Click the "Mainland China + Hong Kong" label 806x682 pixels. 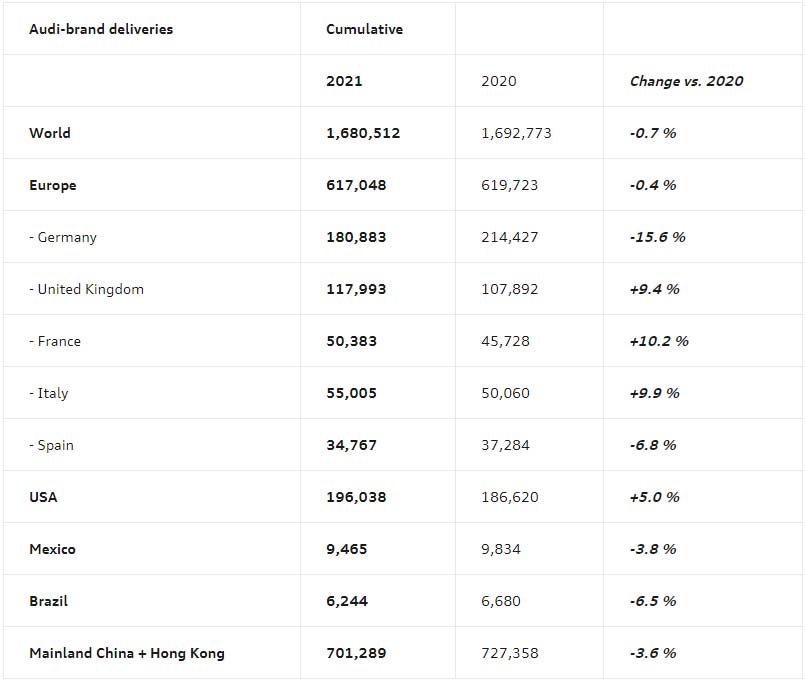[x=127, y=653]
